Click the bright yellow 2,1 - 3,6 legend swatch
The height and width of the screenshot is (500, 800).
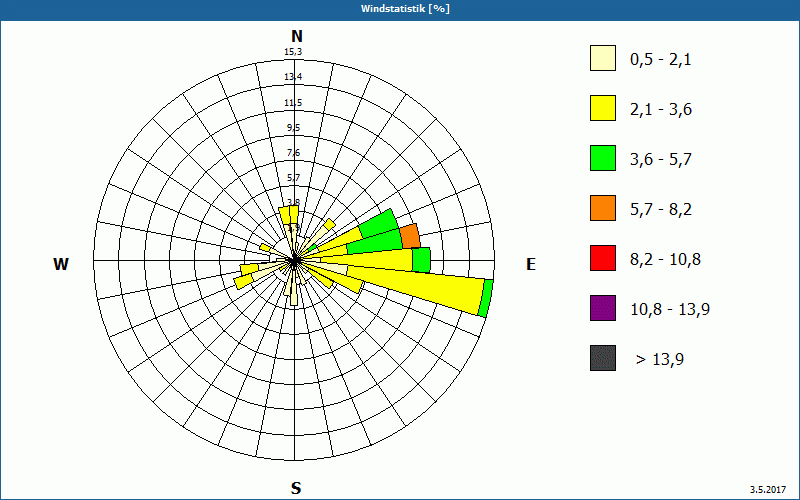[x=603, y=108]
